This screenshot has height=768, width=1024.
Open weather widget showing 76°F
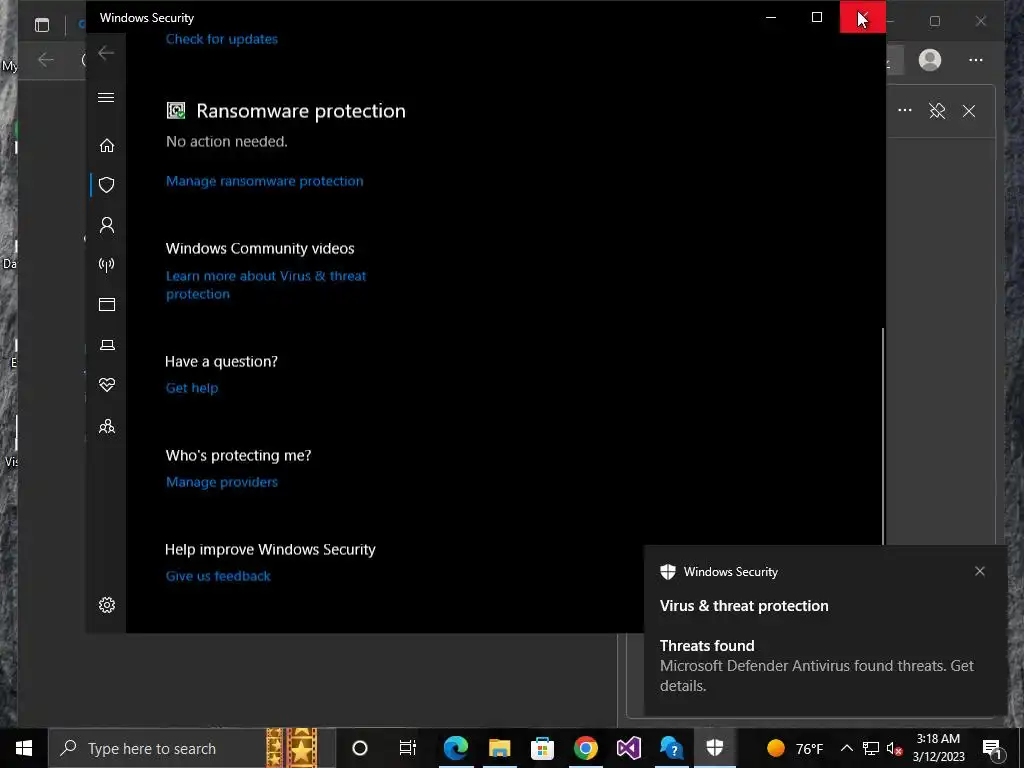tap(795, 748)
